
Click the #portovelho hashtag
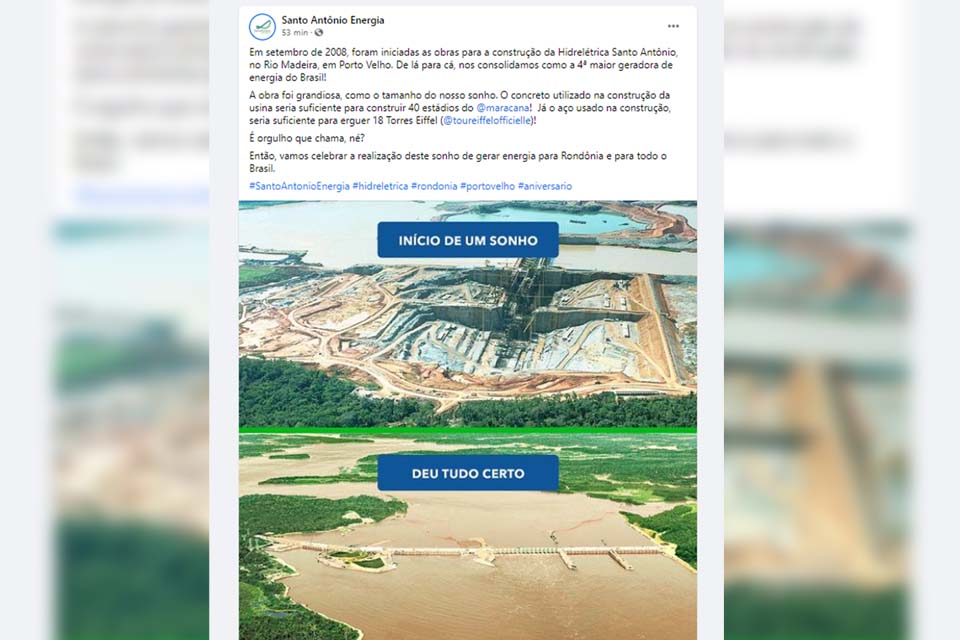pos(487,186)
